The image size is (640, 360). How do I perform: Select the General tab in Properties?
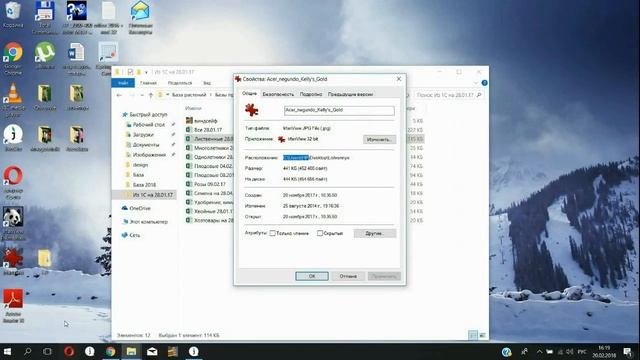tap(249, 93)
